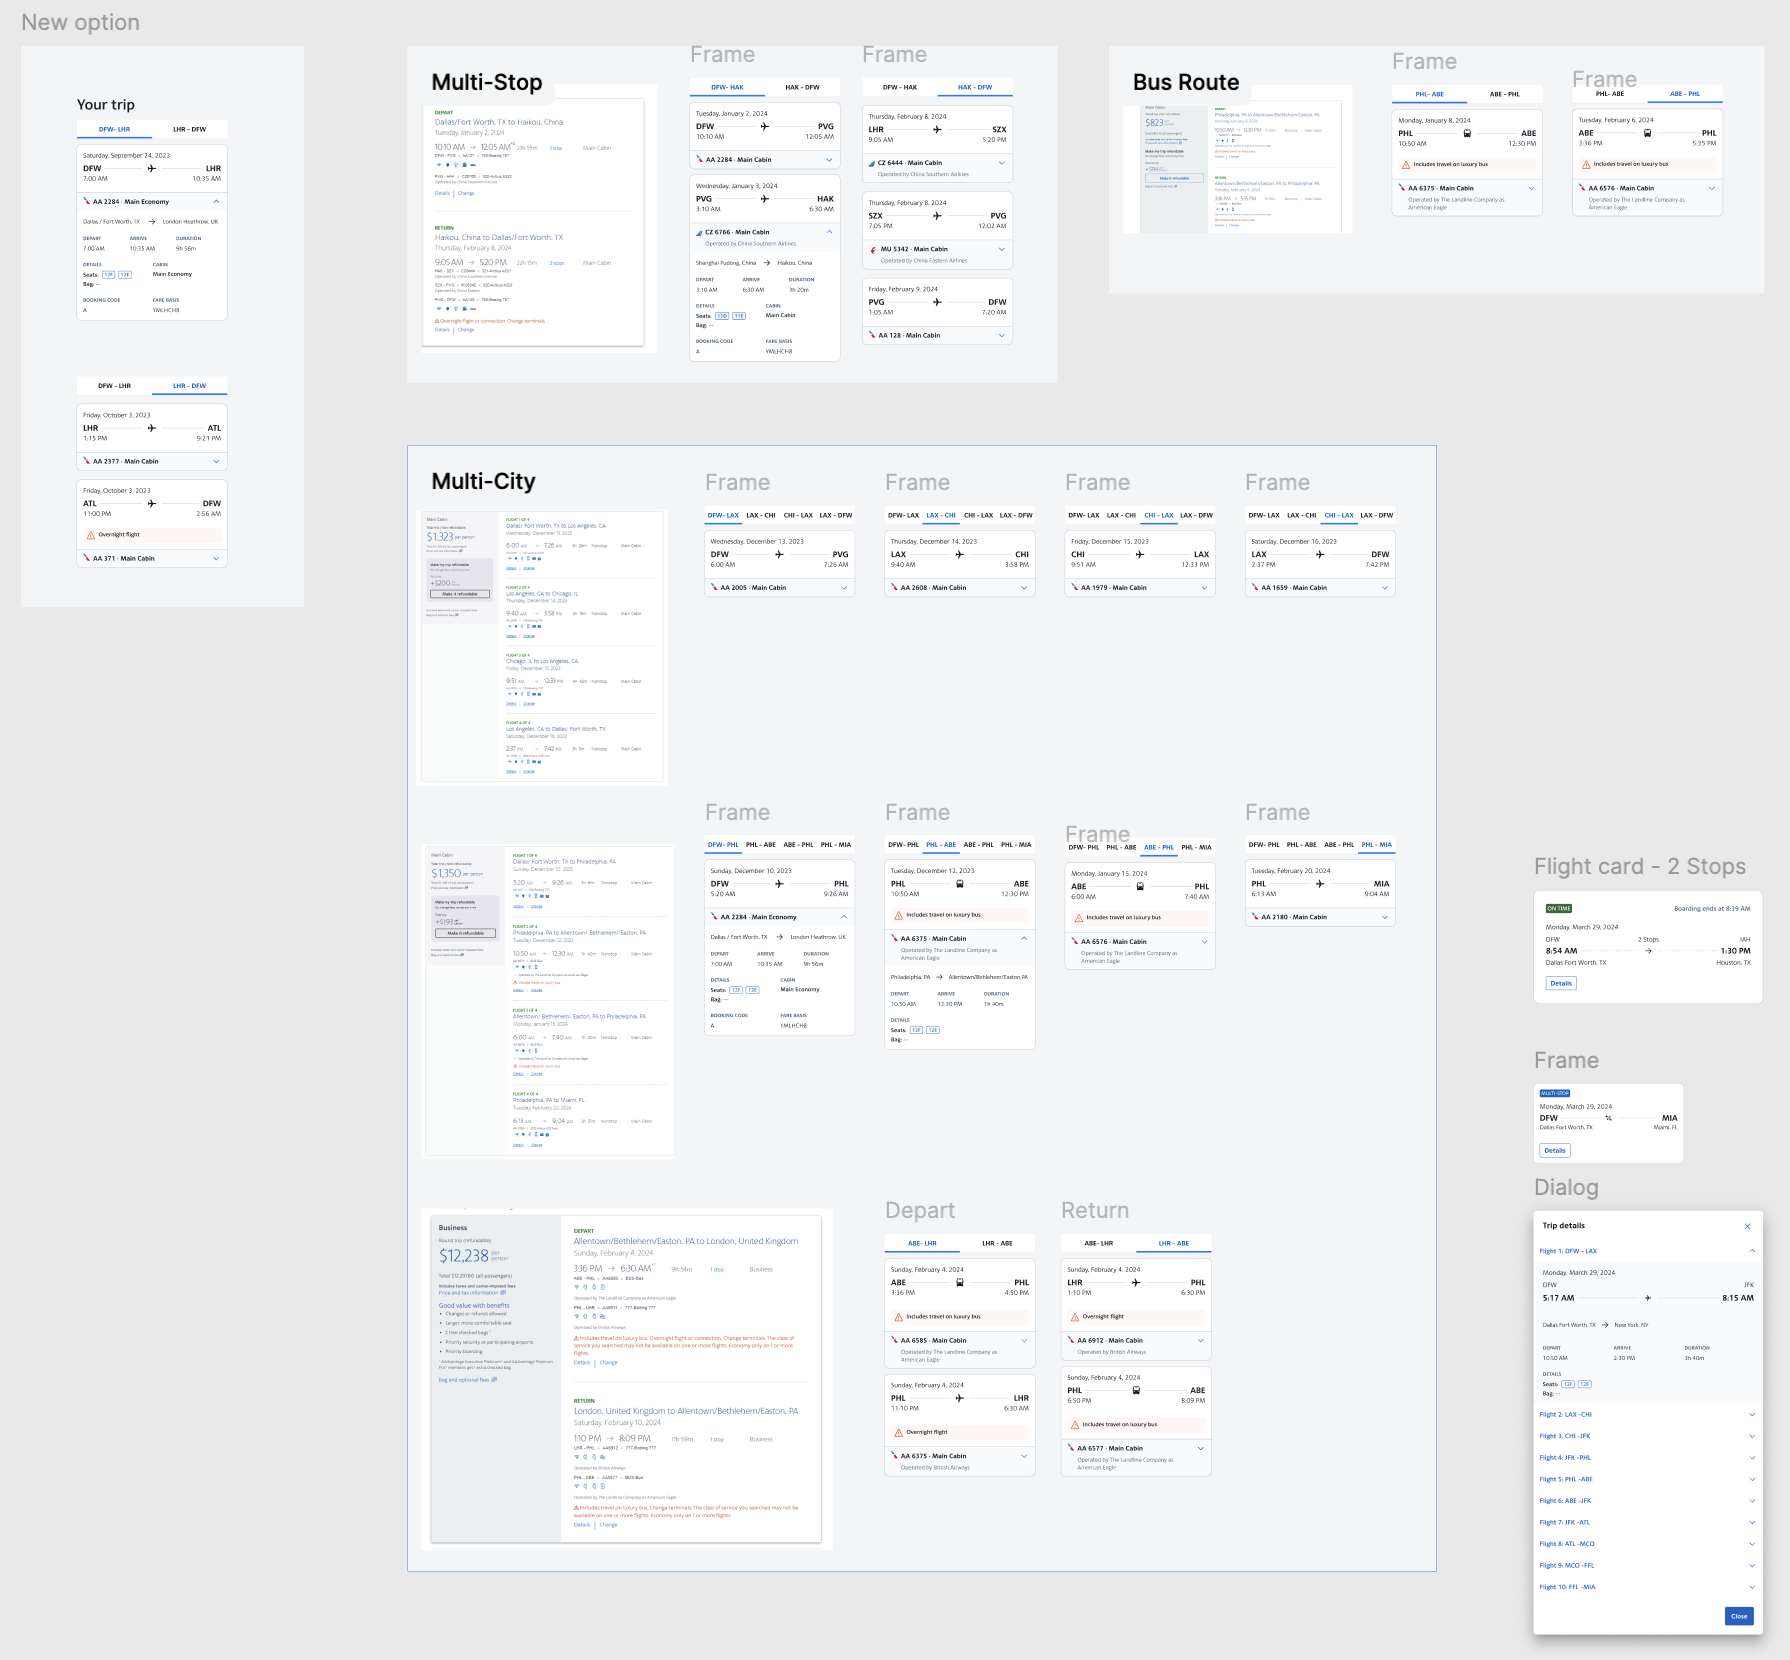Expand Flight 10: FFL -MIA chevron
Image resolution: width=1790 pixels, height=1660 pixels.
1752,1587
